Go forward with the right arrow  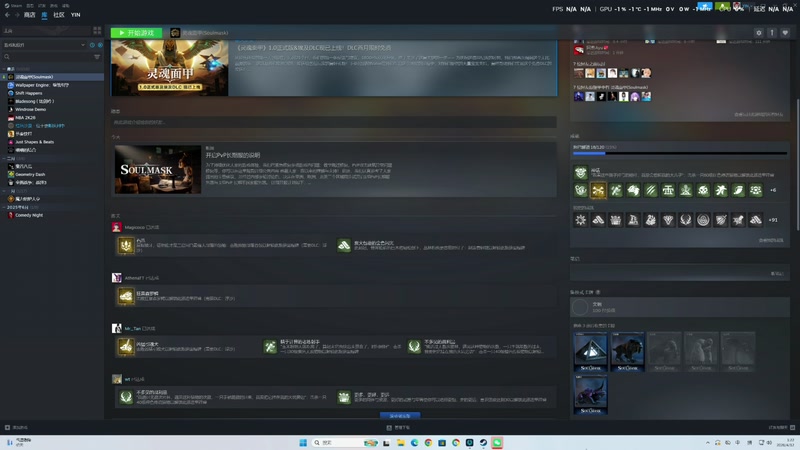click(x=17, y=15)
